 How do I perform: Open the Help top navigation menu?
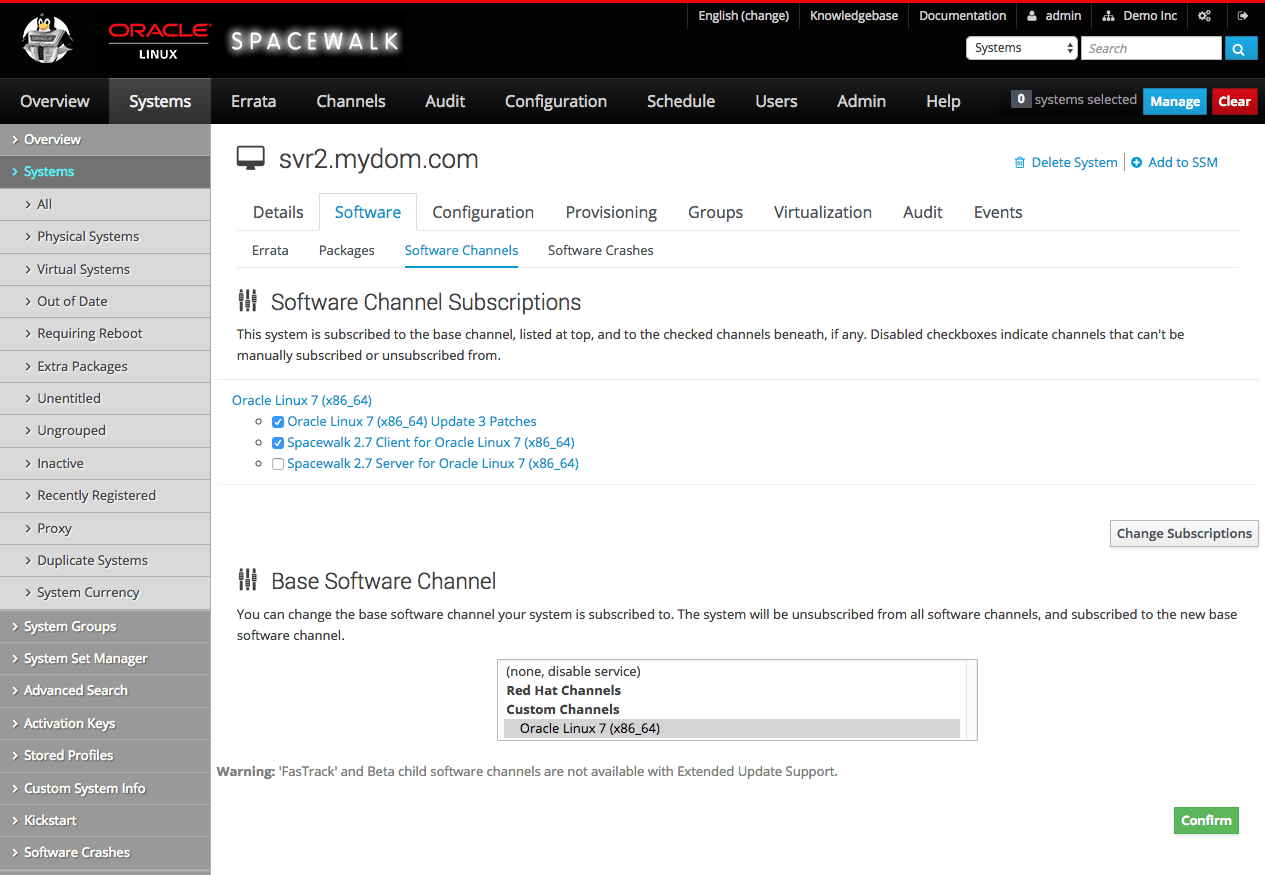(943, 101)
